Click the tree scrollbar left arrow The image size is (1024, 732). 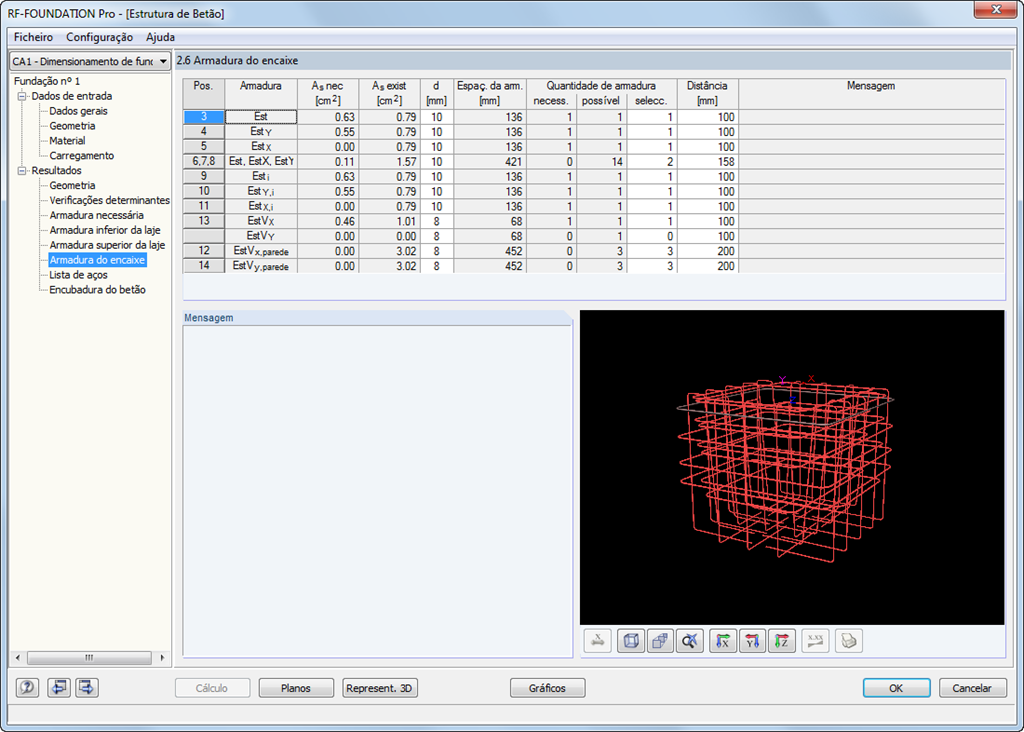[x=18, y=658]
